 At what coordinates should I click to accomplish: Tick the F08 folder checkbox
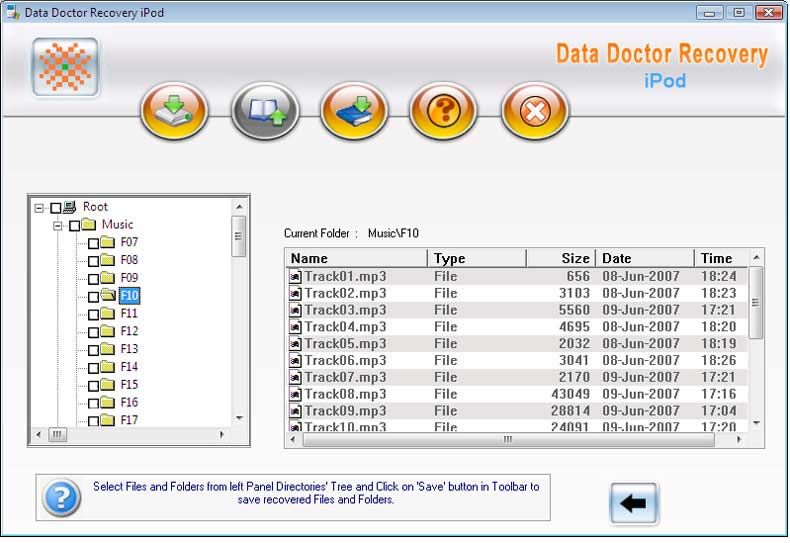pos(93,261)
